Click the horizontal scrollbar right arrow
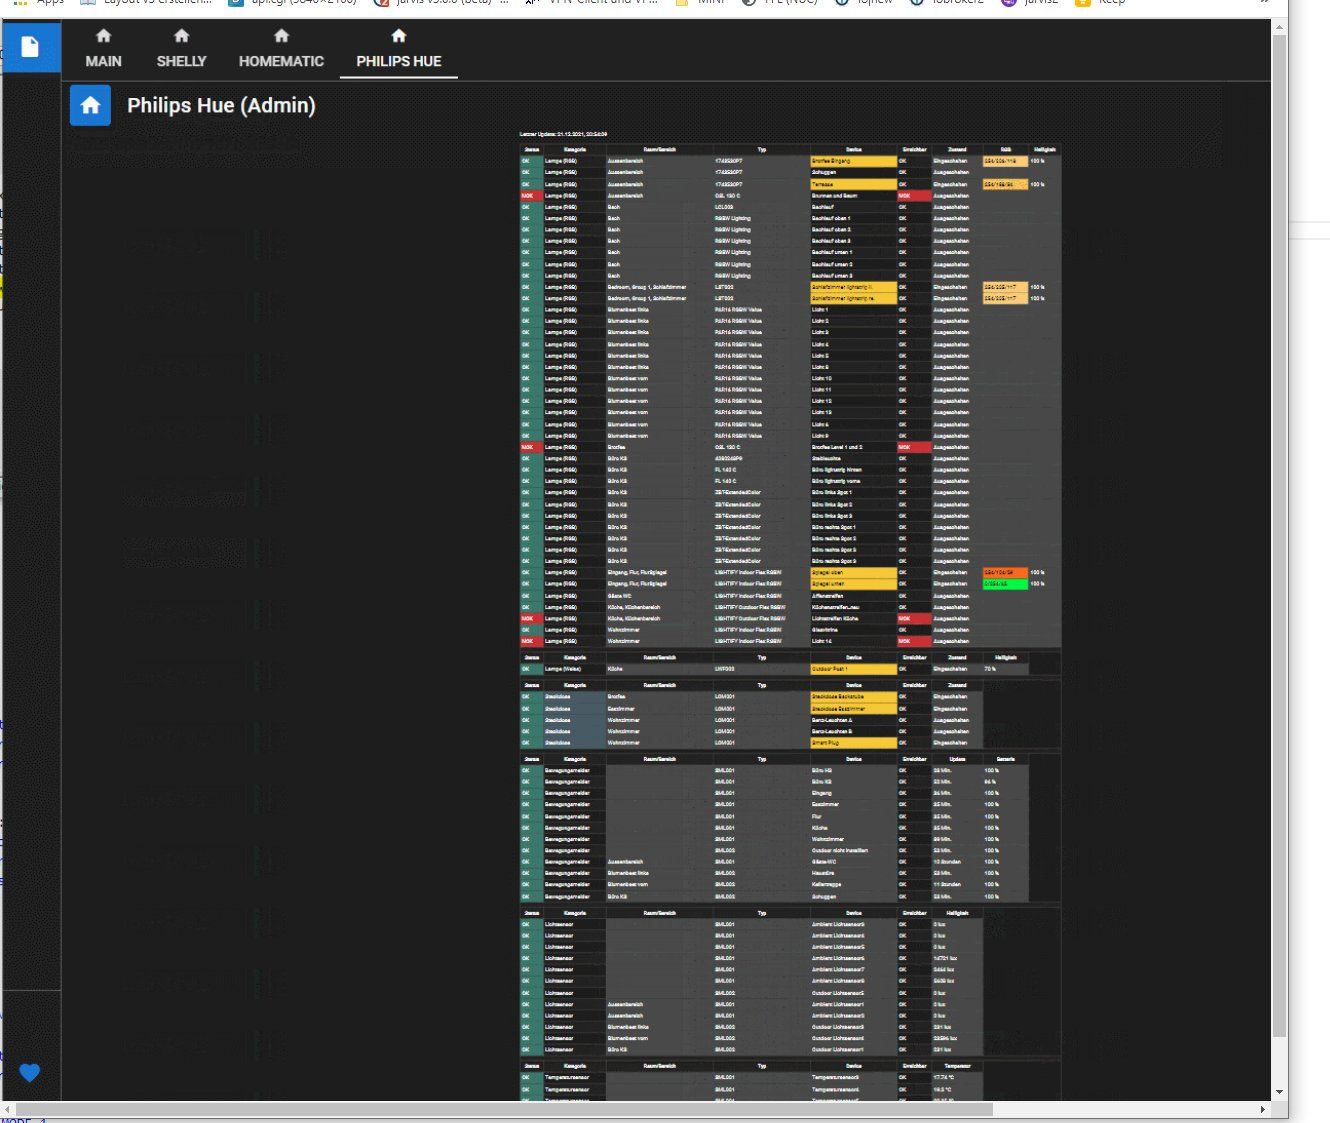Viewport: 1330px width, 1123px height. point(1263,1109)
